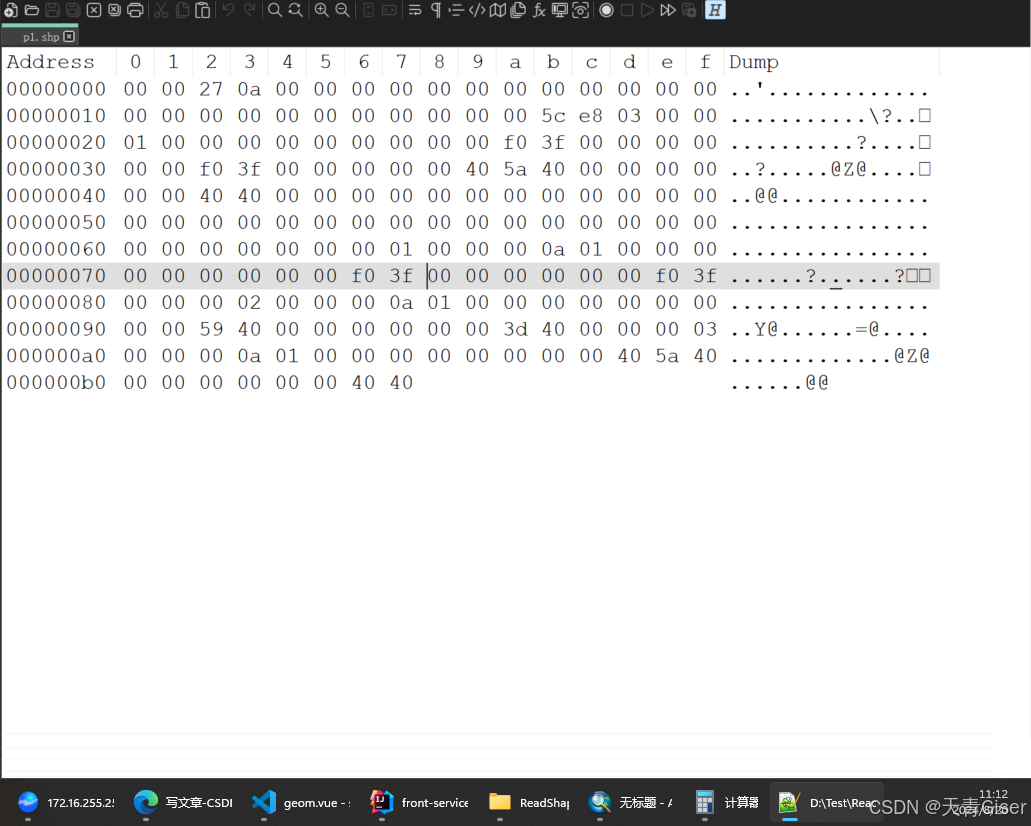
Task: Toggle the indent guide icon
Action: pos(456,10)
